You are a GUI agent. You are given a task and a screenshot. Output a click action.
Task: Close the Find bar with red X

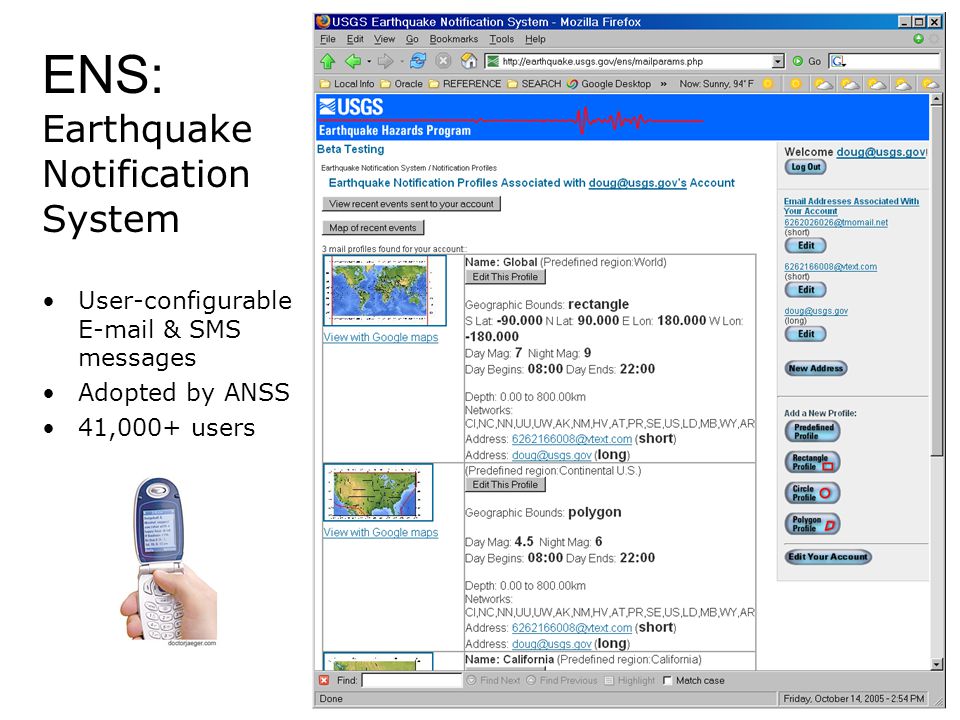click(x=324, y=680)
